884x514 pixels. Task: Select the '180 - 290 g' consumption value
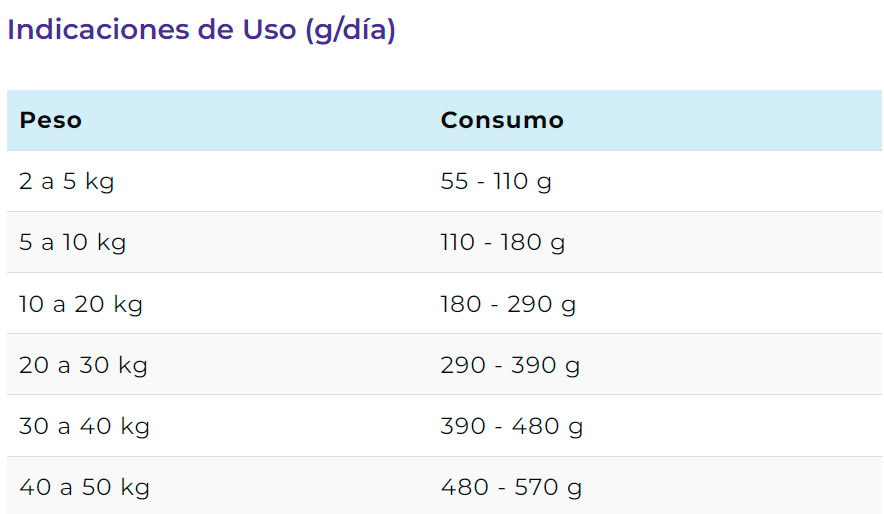pos(508,304)
